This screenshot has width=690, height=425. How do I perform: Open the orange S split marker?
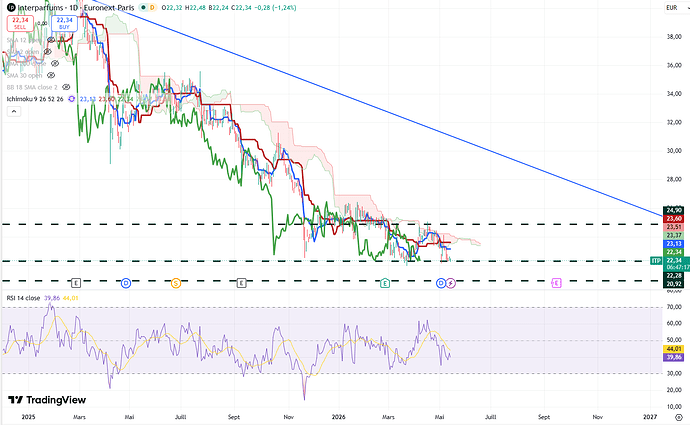pos(176,283)
